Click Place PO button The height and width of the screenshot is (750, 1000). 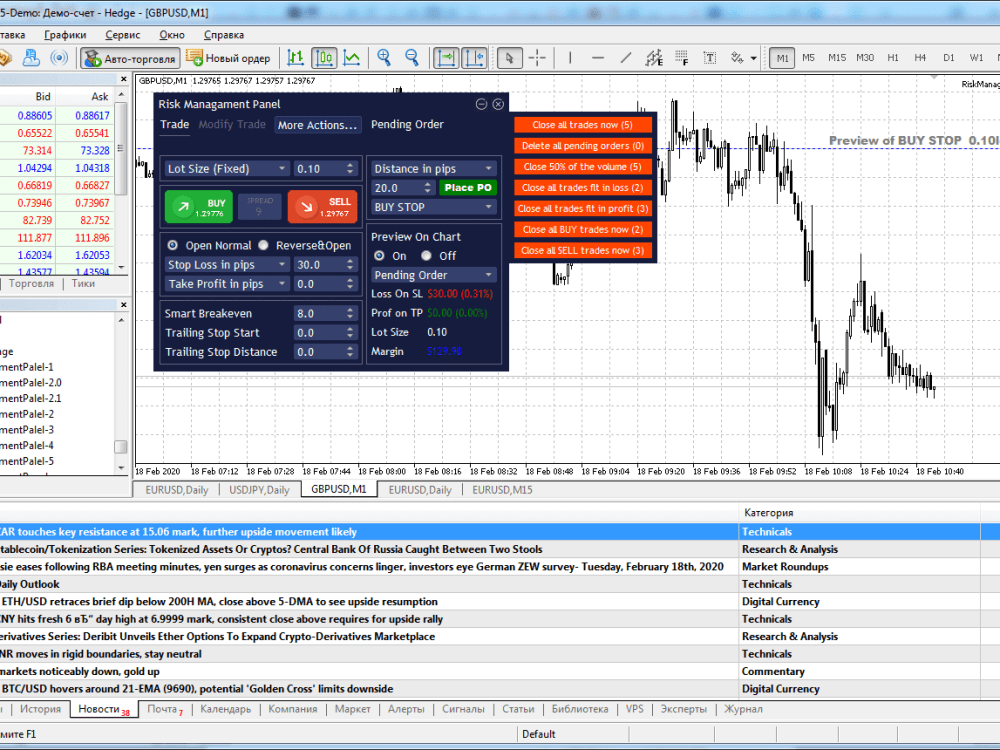click(468, 188)
